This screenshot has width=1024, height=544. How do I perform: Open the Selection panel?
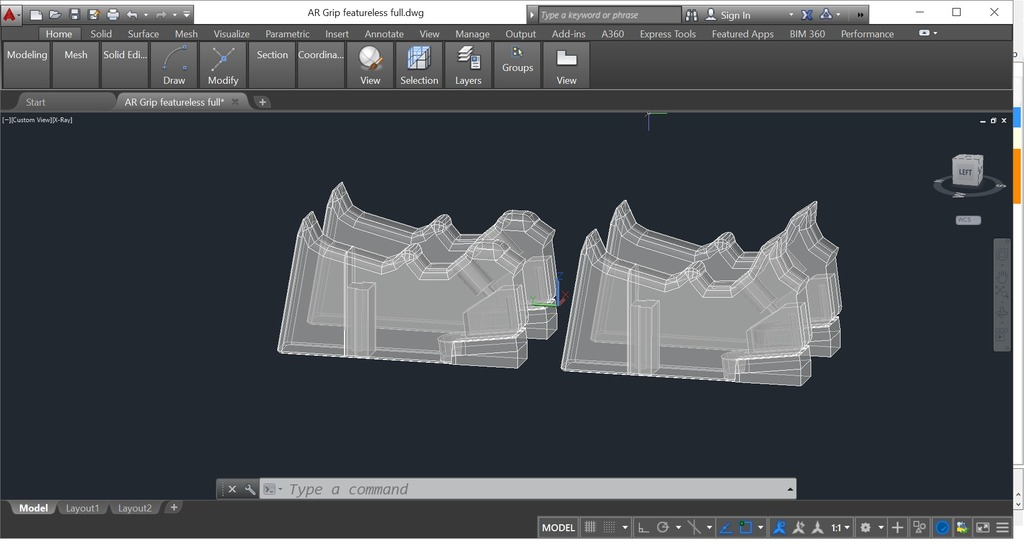(x=419, y=65)
